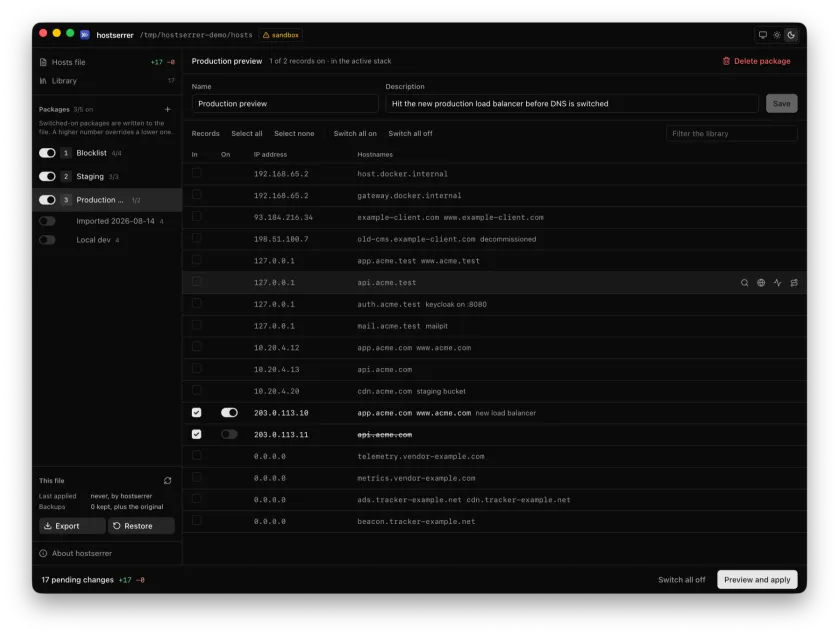Click the Library books icon
The height and width of the screenshot is (637, 840).
(43, 81)
